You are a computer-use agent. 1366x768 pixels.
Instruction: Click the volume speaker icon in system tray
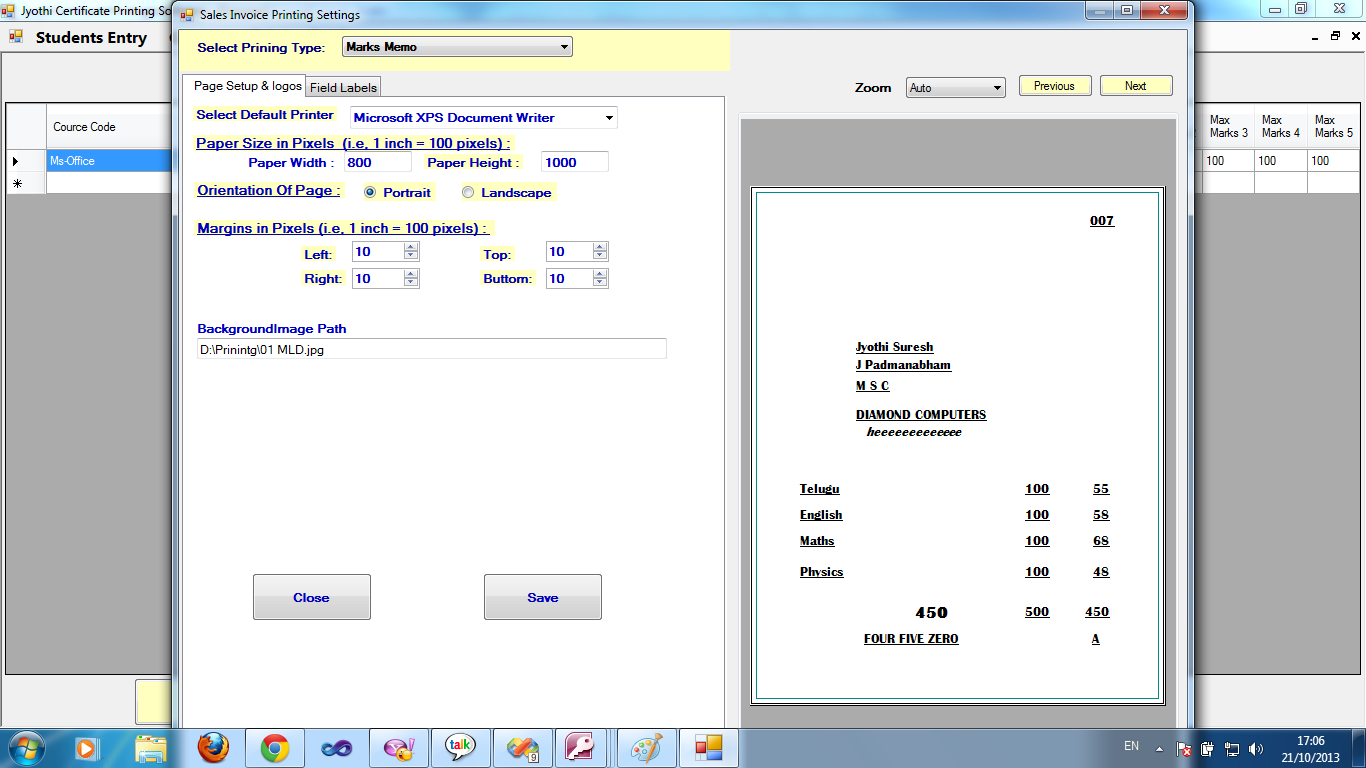(x=1256, y=747)
